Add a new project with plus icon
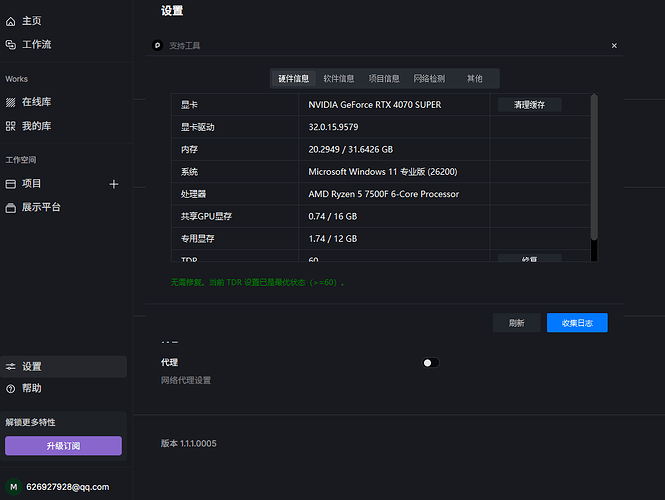This screenshot has width=665, height=500. pos(114,184)
